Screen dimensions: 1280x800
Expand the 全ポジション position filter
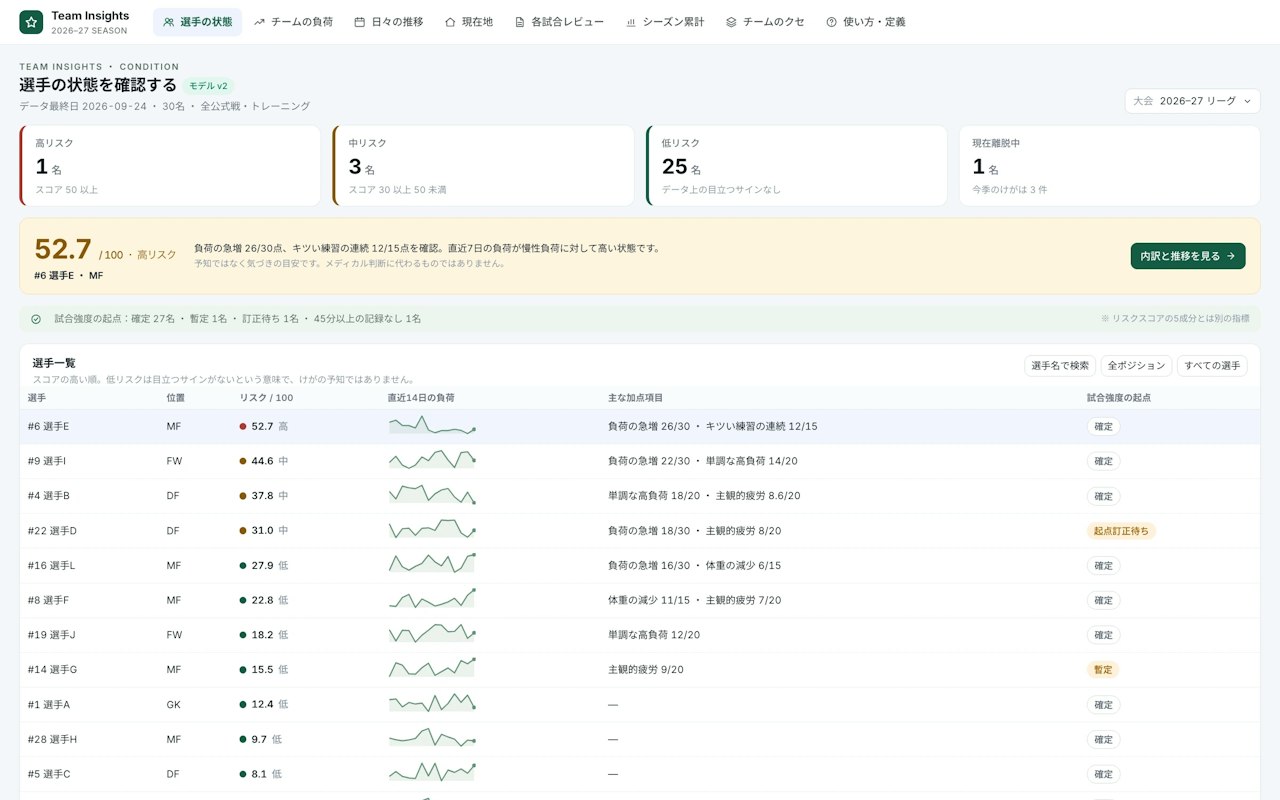pos(1136,366)
